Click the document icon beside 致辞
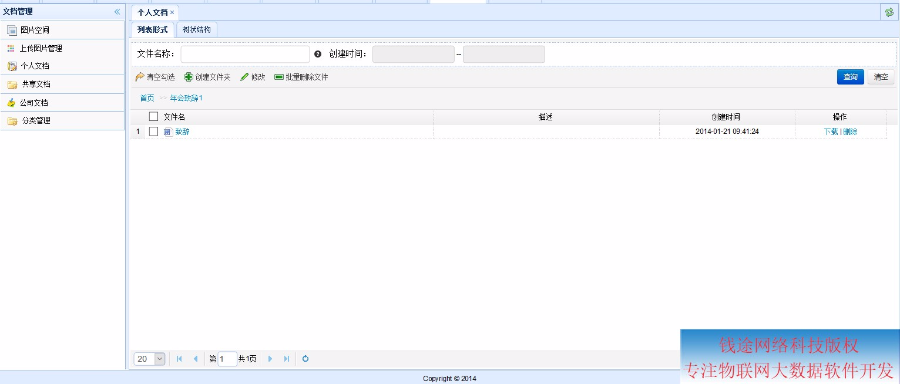The width and height of the screenshot is (900, 384). click(168, 131)
